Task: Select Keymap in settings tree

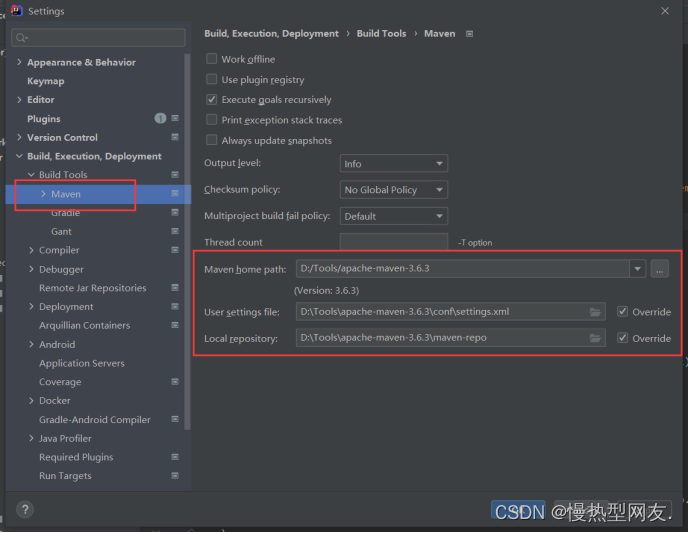Action: (46, 81)
